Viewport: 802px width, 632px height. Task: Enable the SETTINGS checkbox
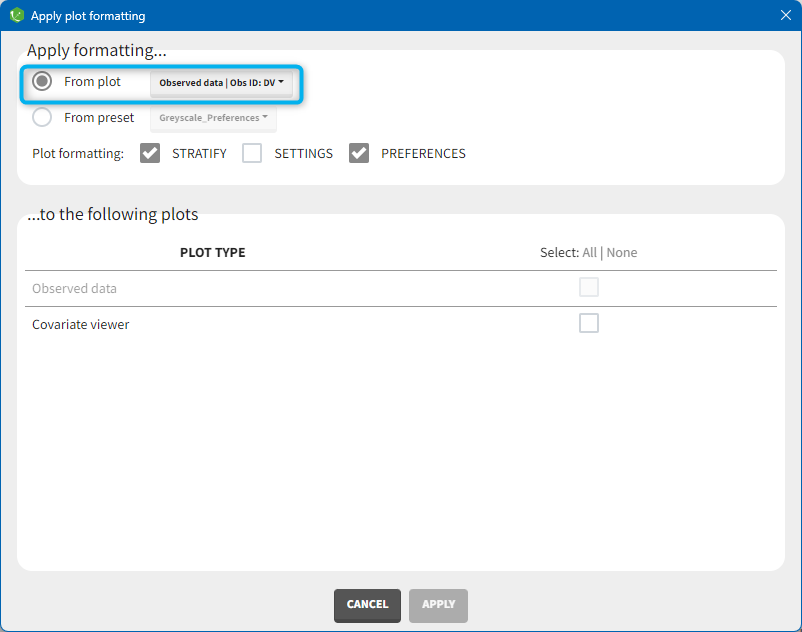[x=252, y=153]
